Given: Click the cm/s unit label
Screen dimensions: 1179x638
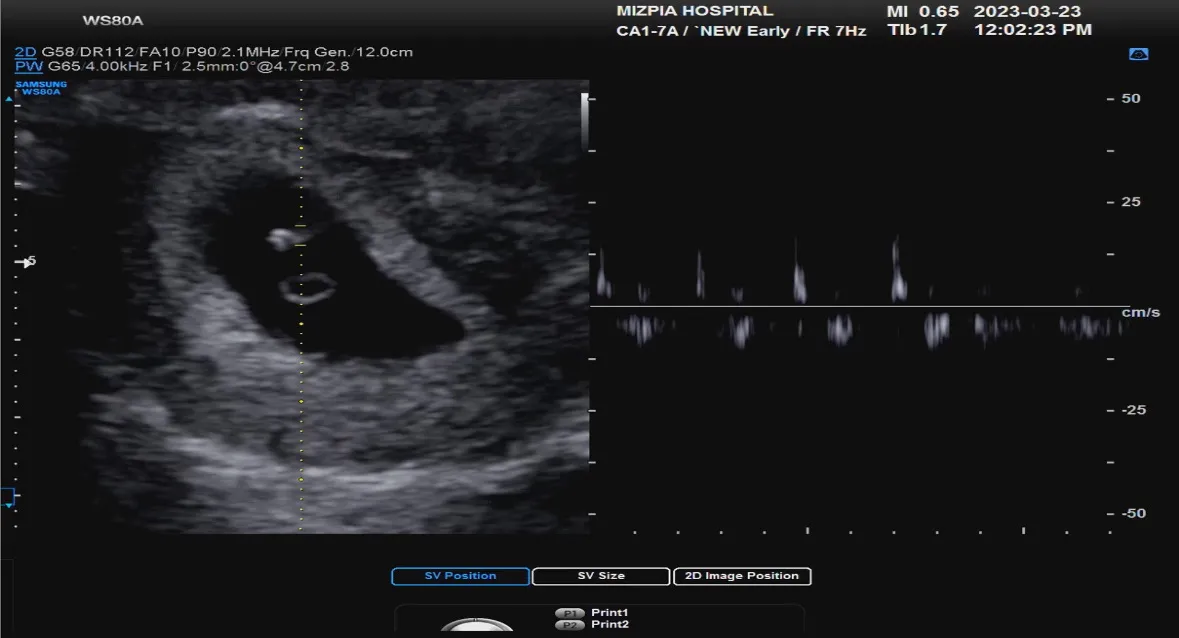Looking at the screenshot, I should click(x=1141, y=313).
